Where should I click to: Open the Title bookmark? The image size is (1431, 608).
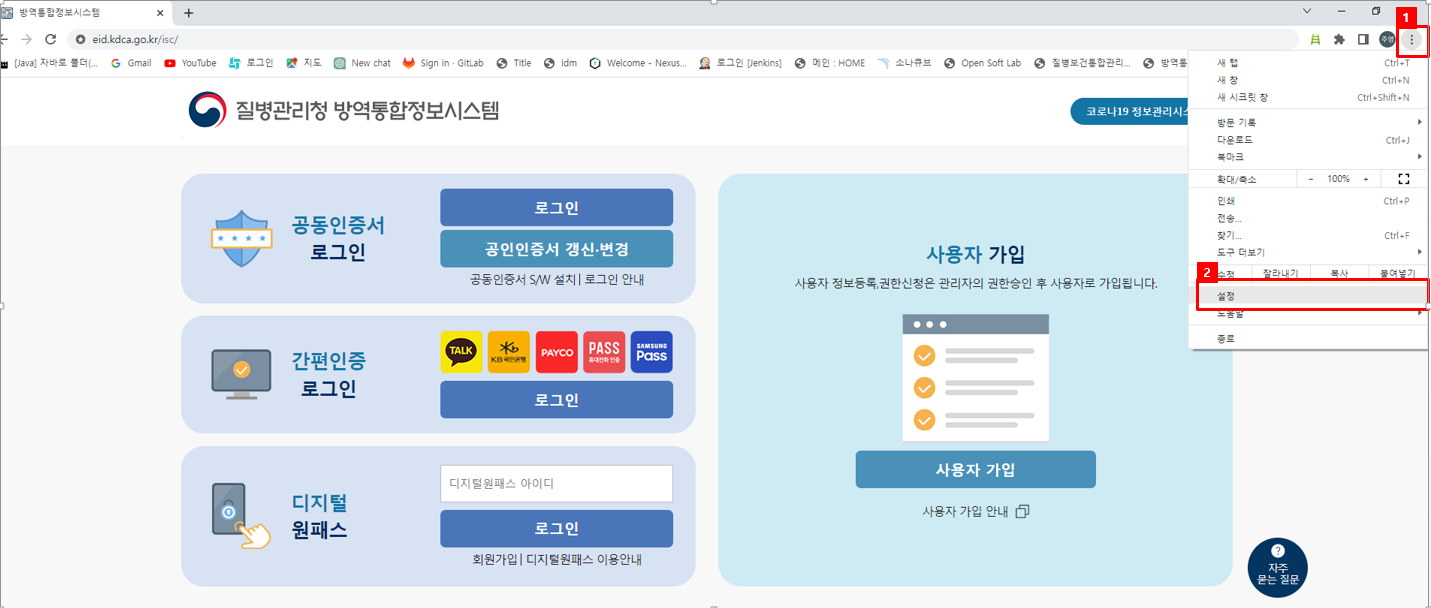click(x=514, y=63)
